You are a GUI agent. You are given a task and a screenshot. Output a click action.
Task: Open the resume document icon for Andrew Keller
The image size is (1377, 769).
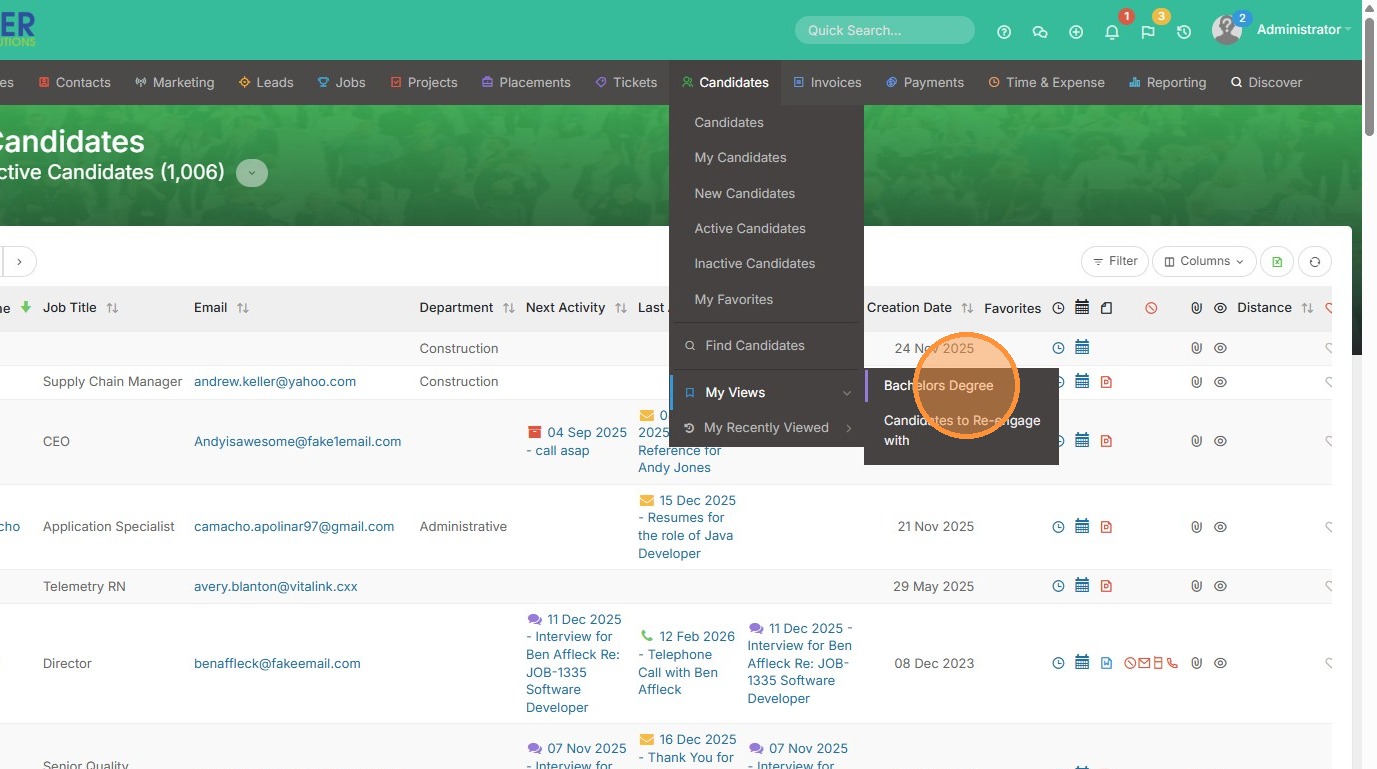[1106, 382]
